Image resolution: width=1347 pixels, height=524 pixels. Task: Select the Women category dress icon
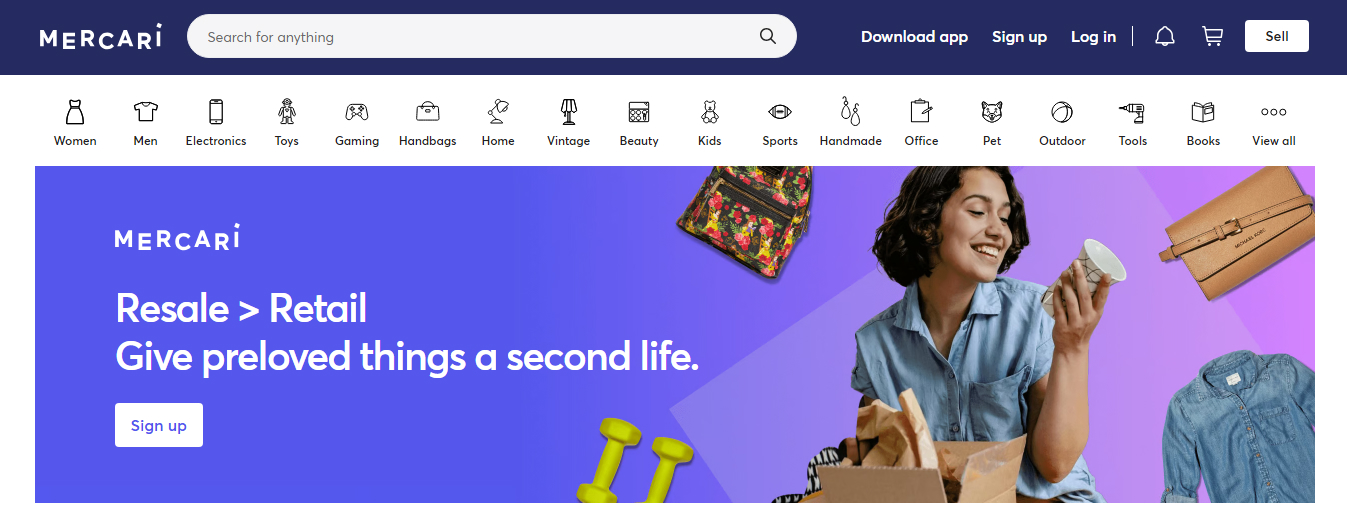click(75, 111)
